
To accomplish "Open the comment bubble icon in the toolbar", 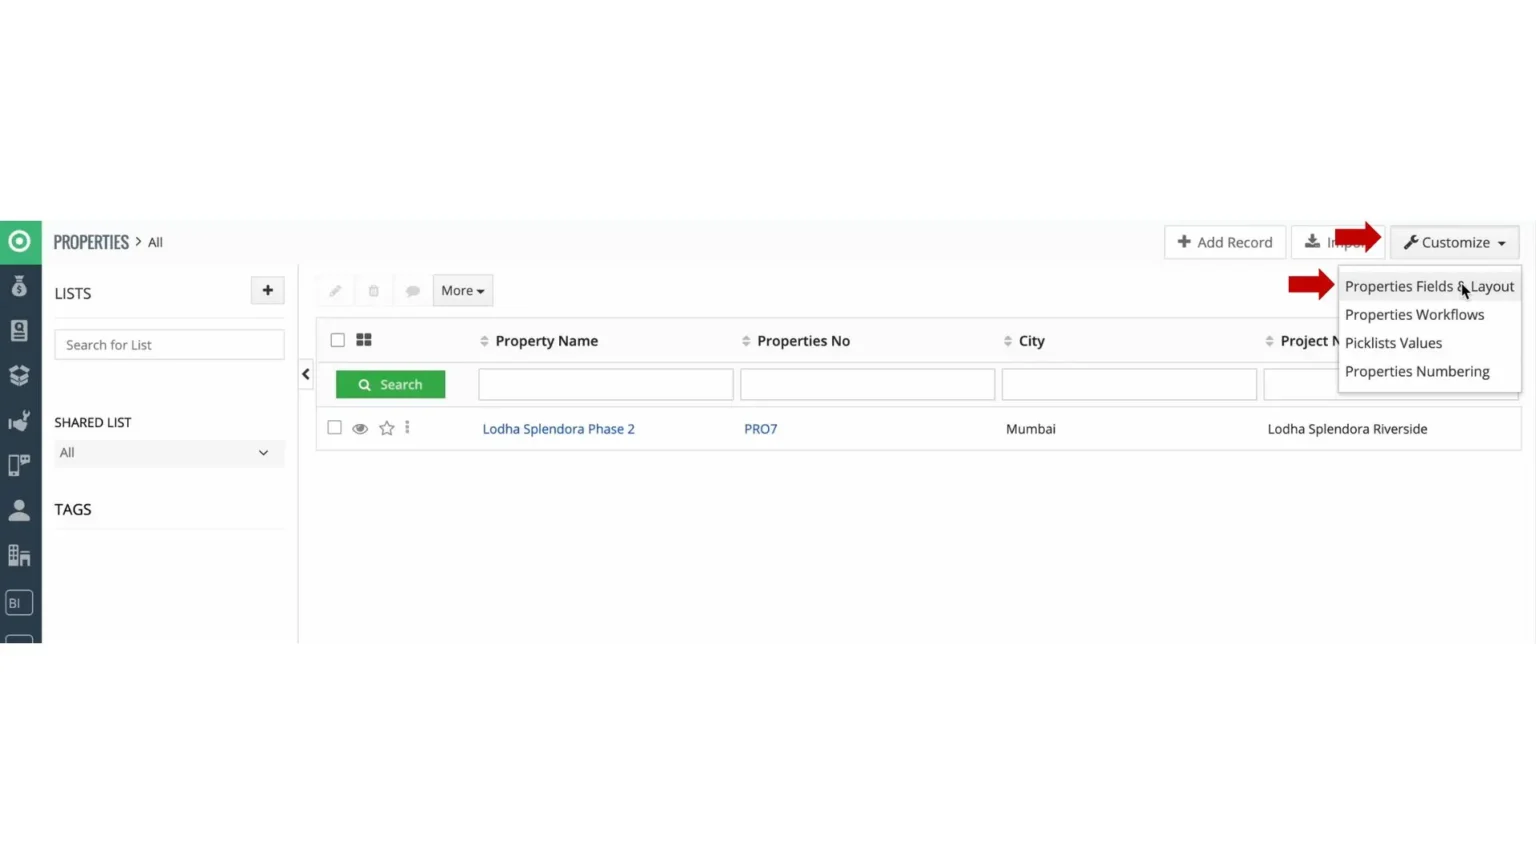I will tap(413, 290).
